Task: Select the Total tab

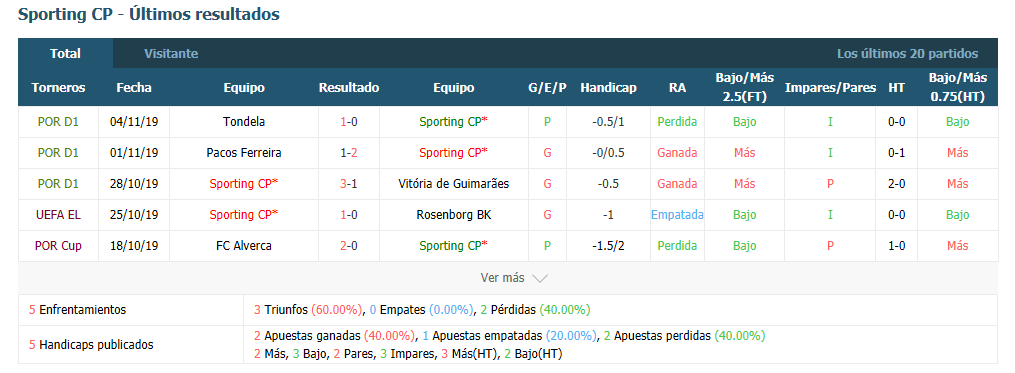Action: click(x=65, y=54)
